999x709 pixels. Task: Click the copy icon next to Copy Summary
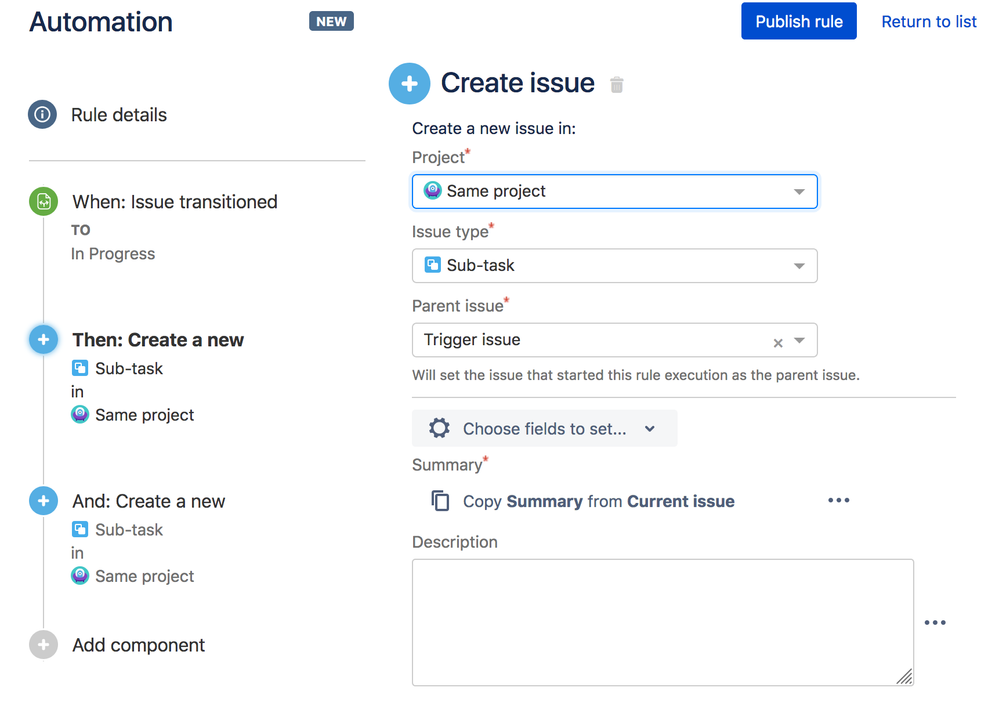coord(440,501)
